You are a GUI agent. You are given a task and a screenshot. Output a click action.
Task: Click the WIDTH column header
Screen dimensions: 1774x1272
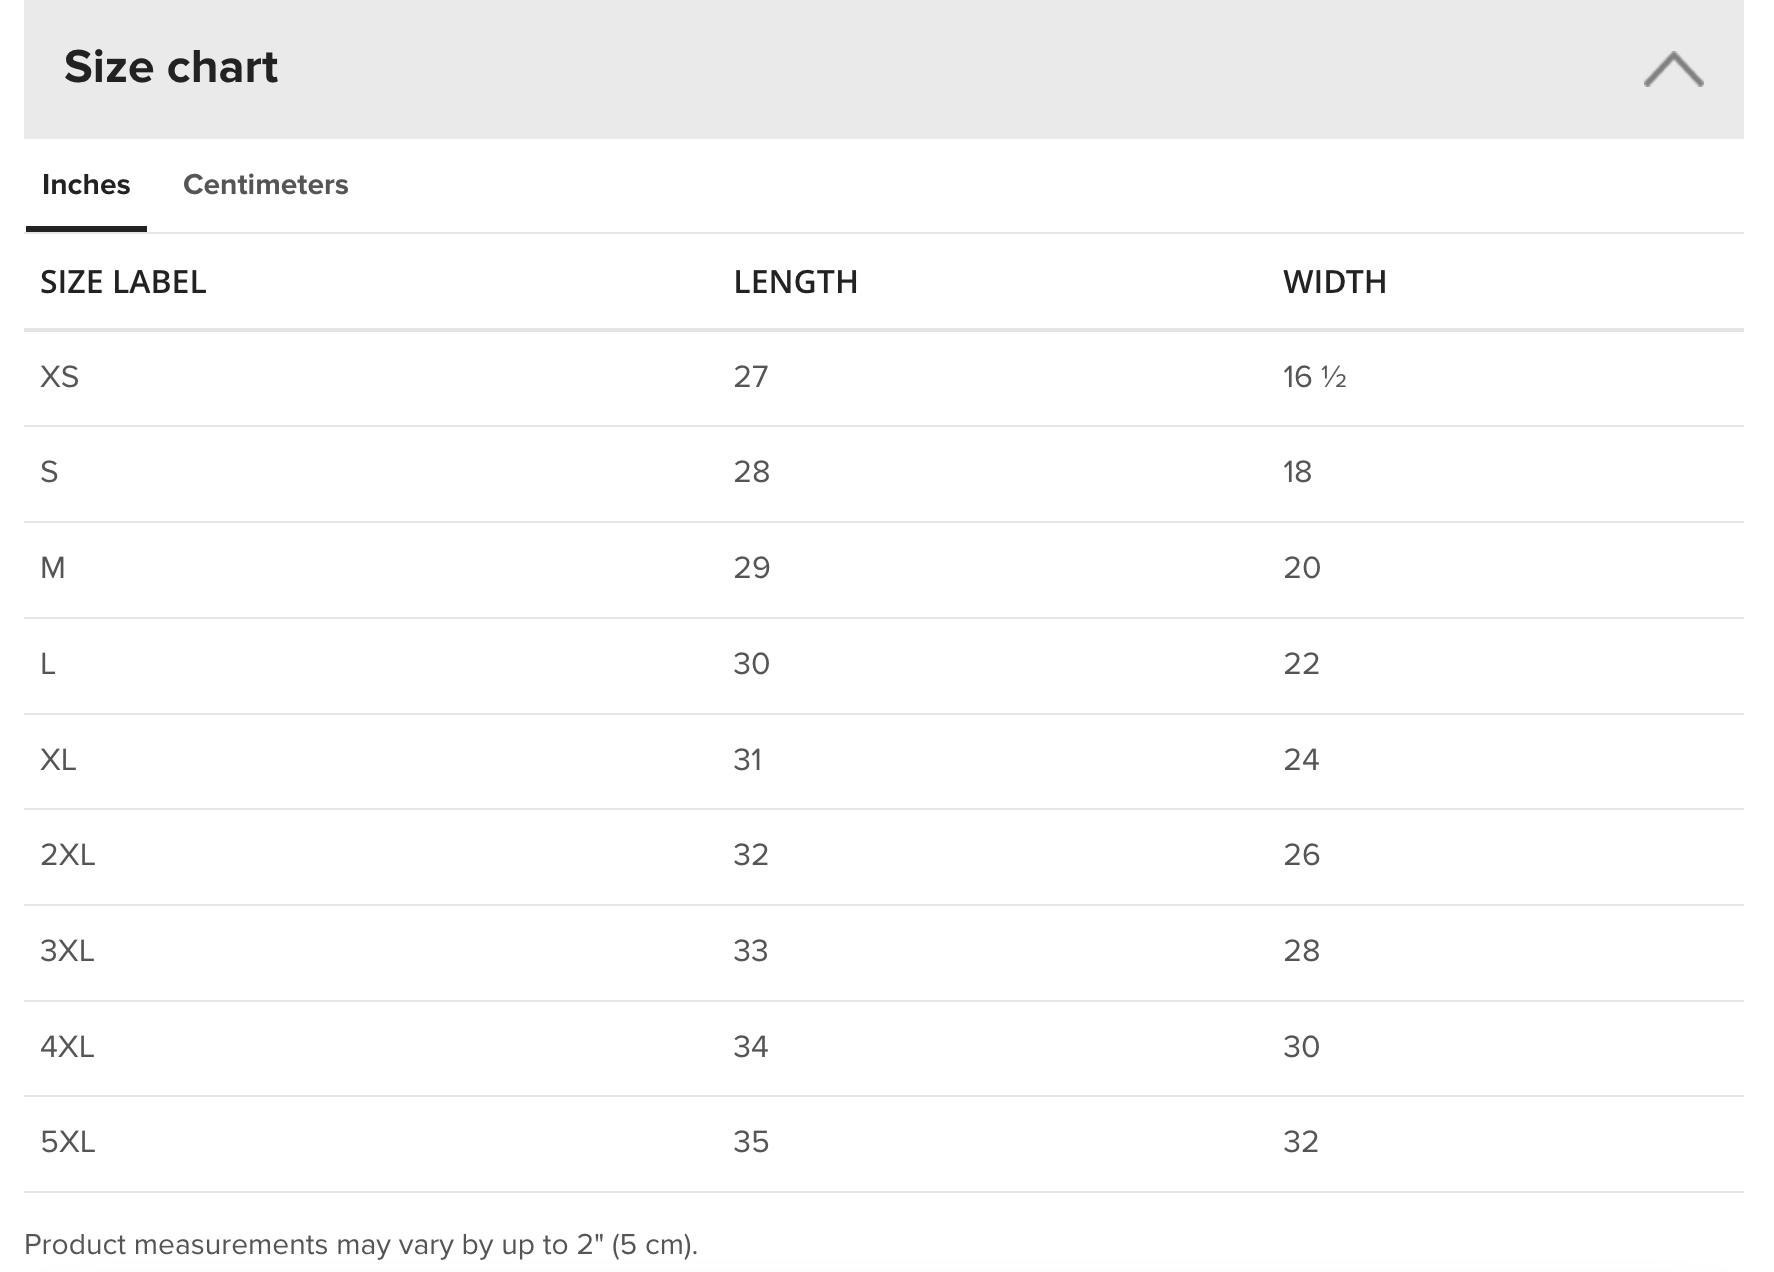tap(1334, 282)
